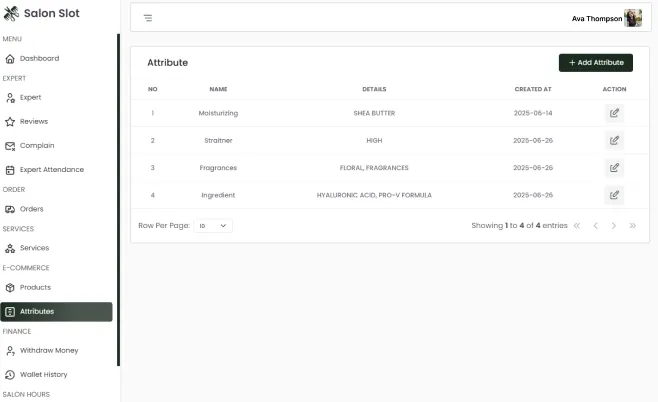Viewport: 658px width, 402px height.
Task: Select HYALURONIC ACID, PRO-V FORMULA cell
Action: click(374, 195)
